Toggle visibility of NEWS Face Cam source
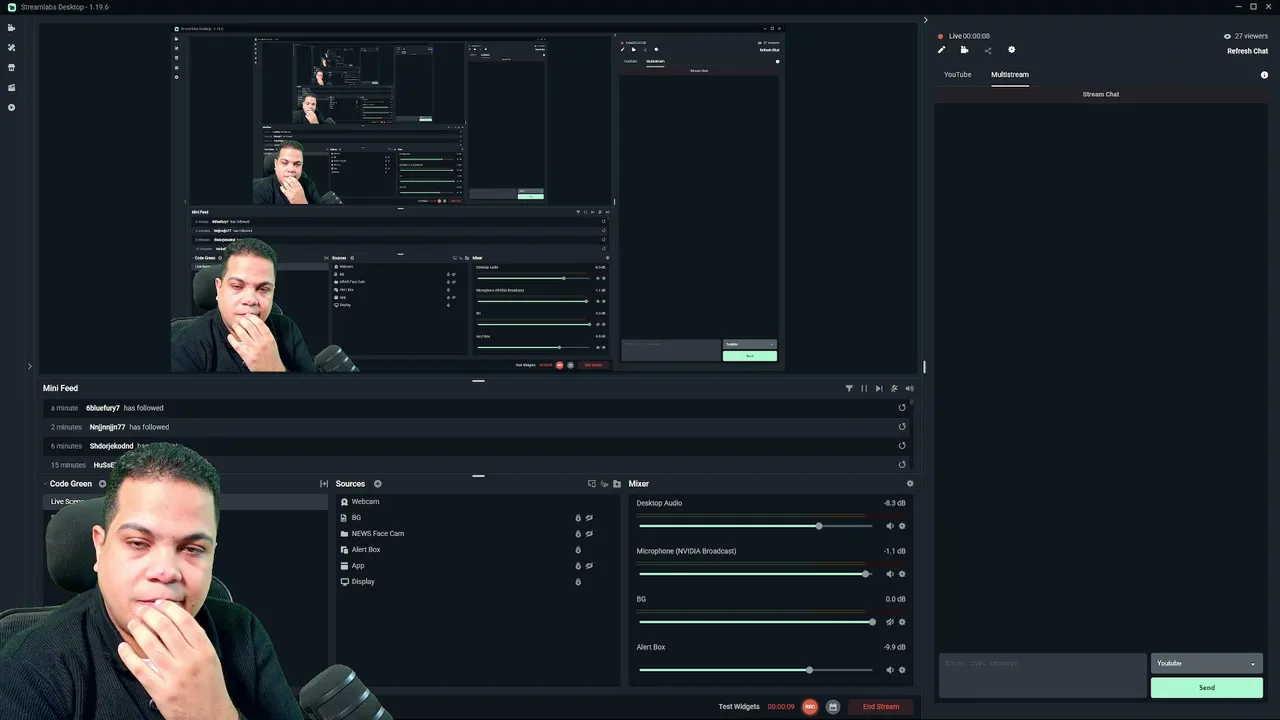This screenshot has width=1280, height=720. 589,534
